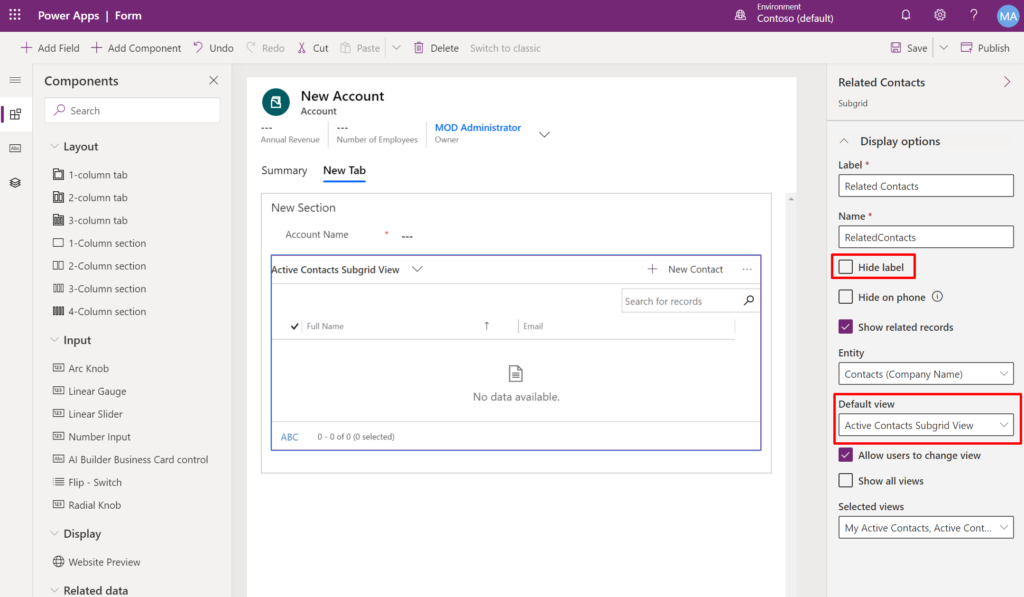Click the environment picker icon
Screen dimensions: 1024x597
(x=740, y=15)
